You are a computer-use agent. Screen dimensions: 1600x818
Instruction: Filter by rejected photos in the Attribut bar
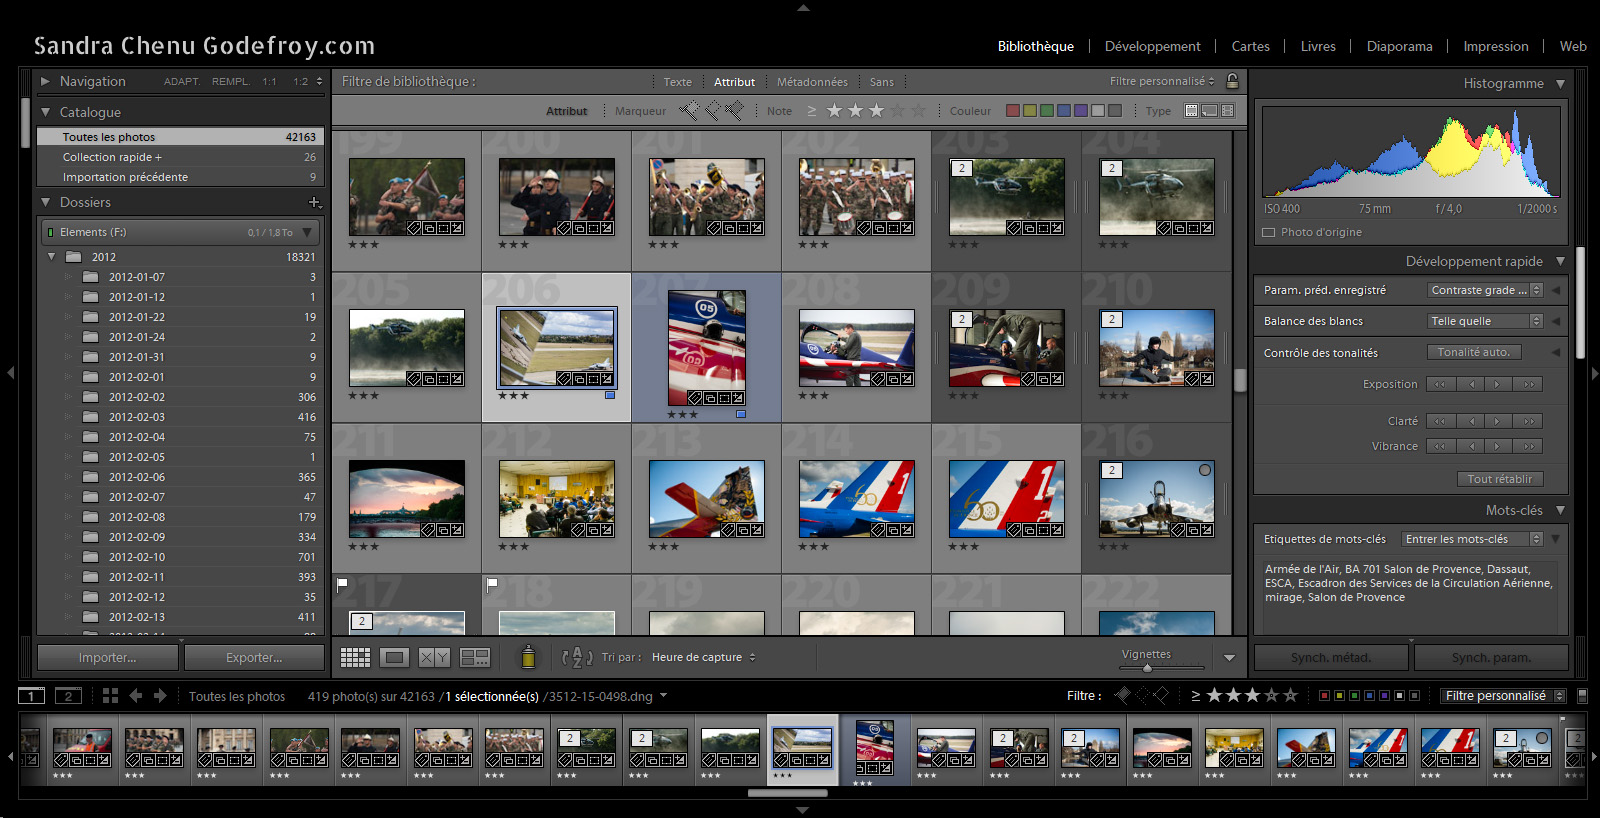tap(734, 110)
